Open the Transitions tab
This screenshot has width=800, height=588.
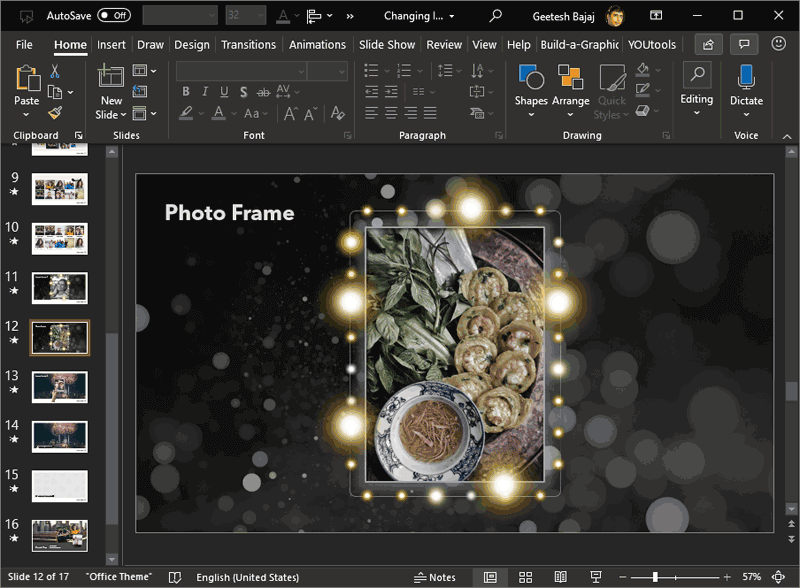click(x=249, y=45)
